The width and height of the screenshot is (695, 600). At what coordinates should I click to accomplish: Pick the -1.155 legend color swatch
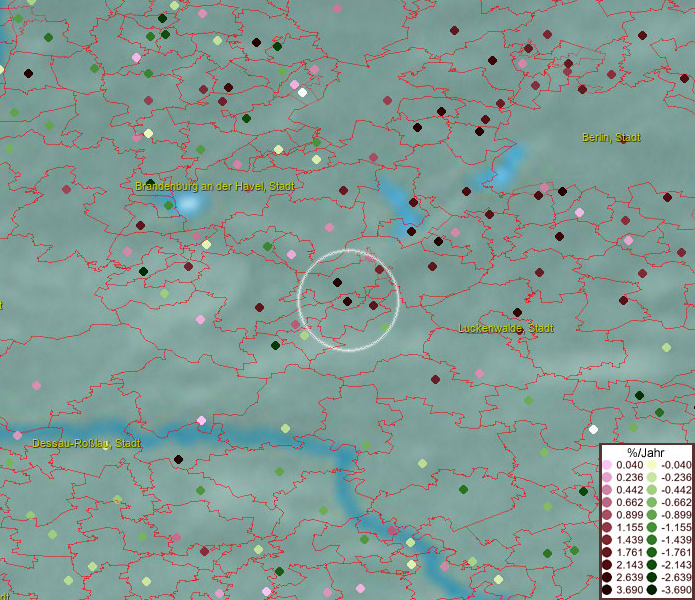coord(652,527)
